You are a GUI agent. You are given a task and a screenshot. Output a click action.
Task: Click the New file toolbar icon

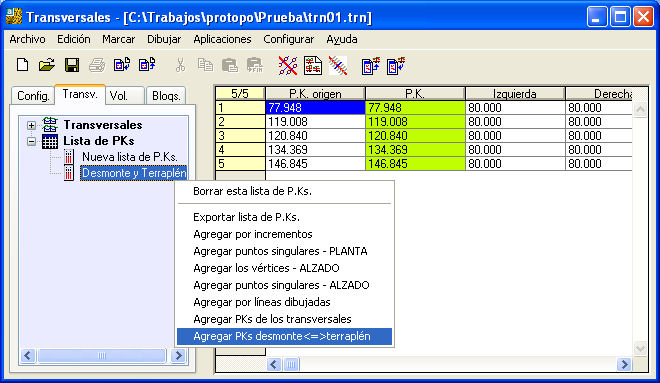[x=22, y=65]
